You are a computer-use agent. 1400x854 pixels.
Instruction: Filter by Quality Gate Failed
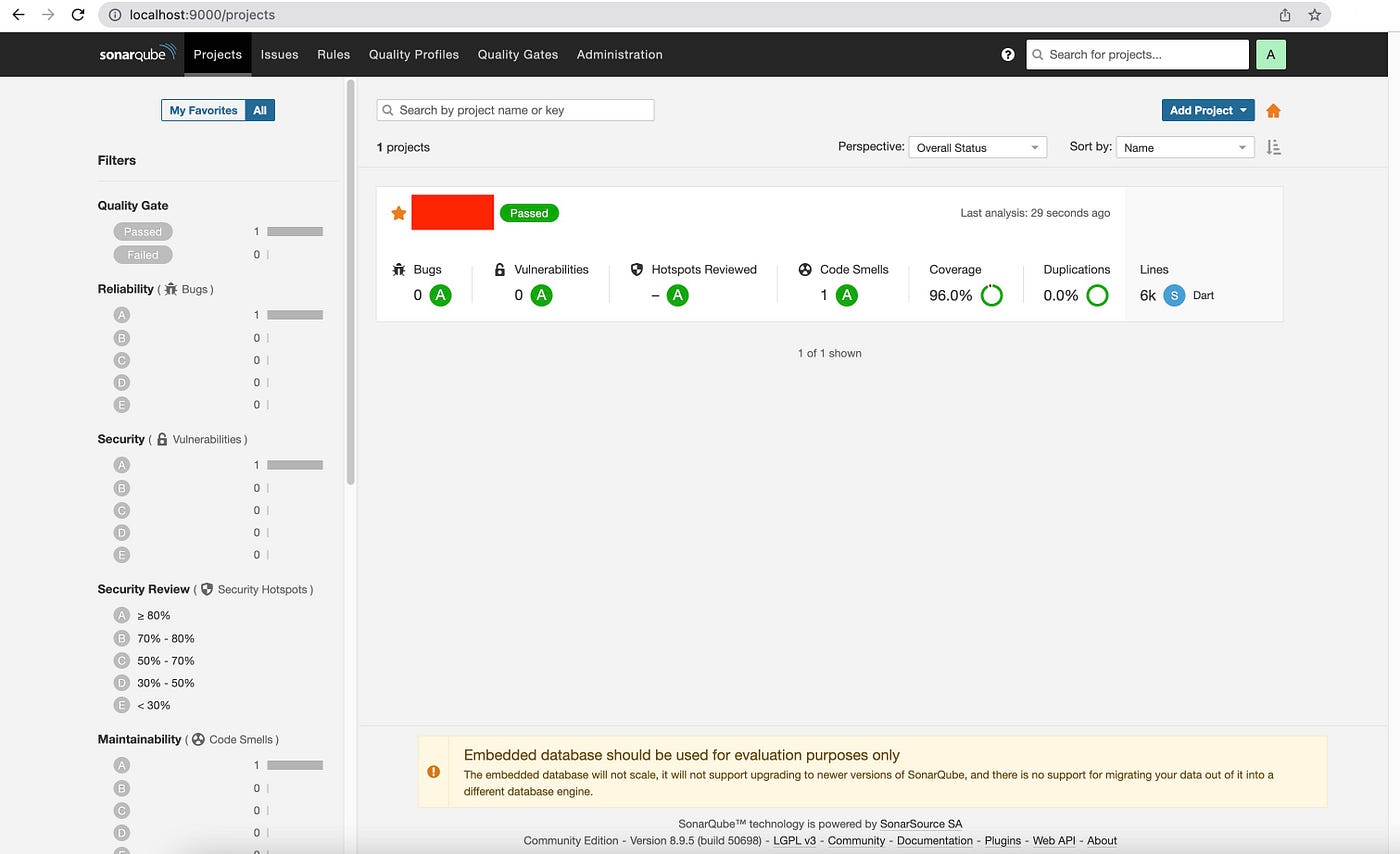pos(143,255)
